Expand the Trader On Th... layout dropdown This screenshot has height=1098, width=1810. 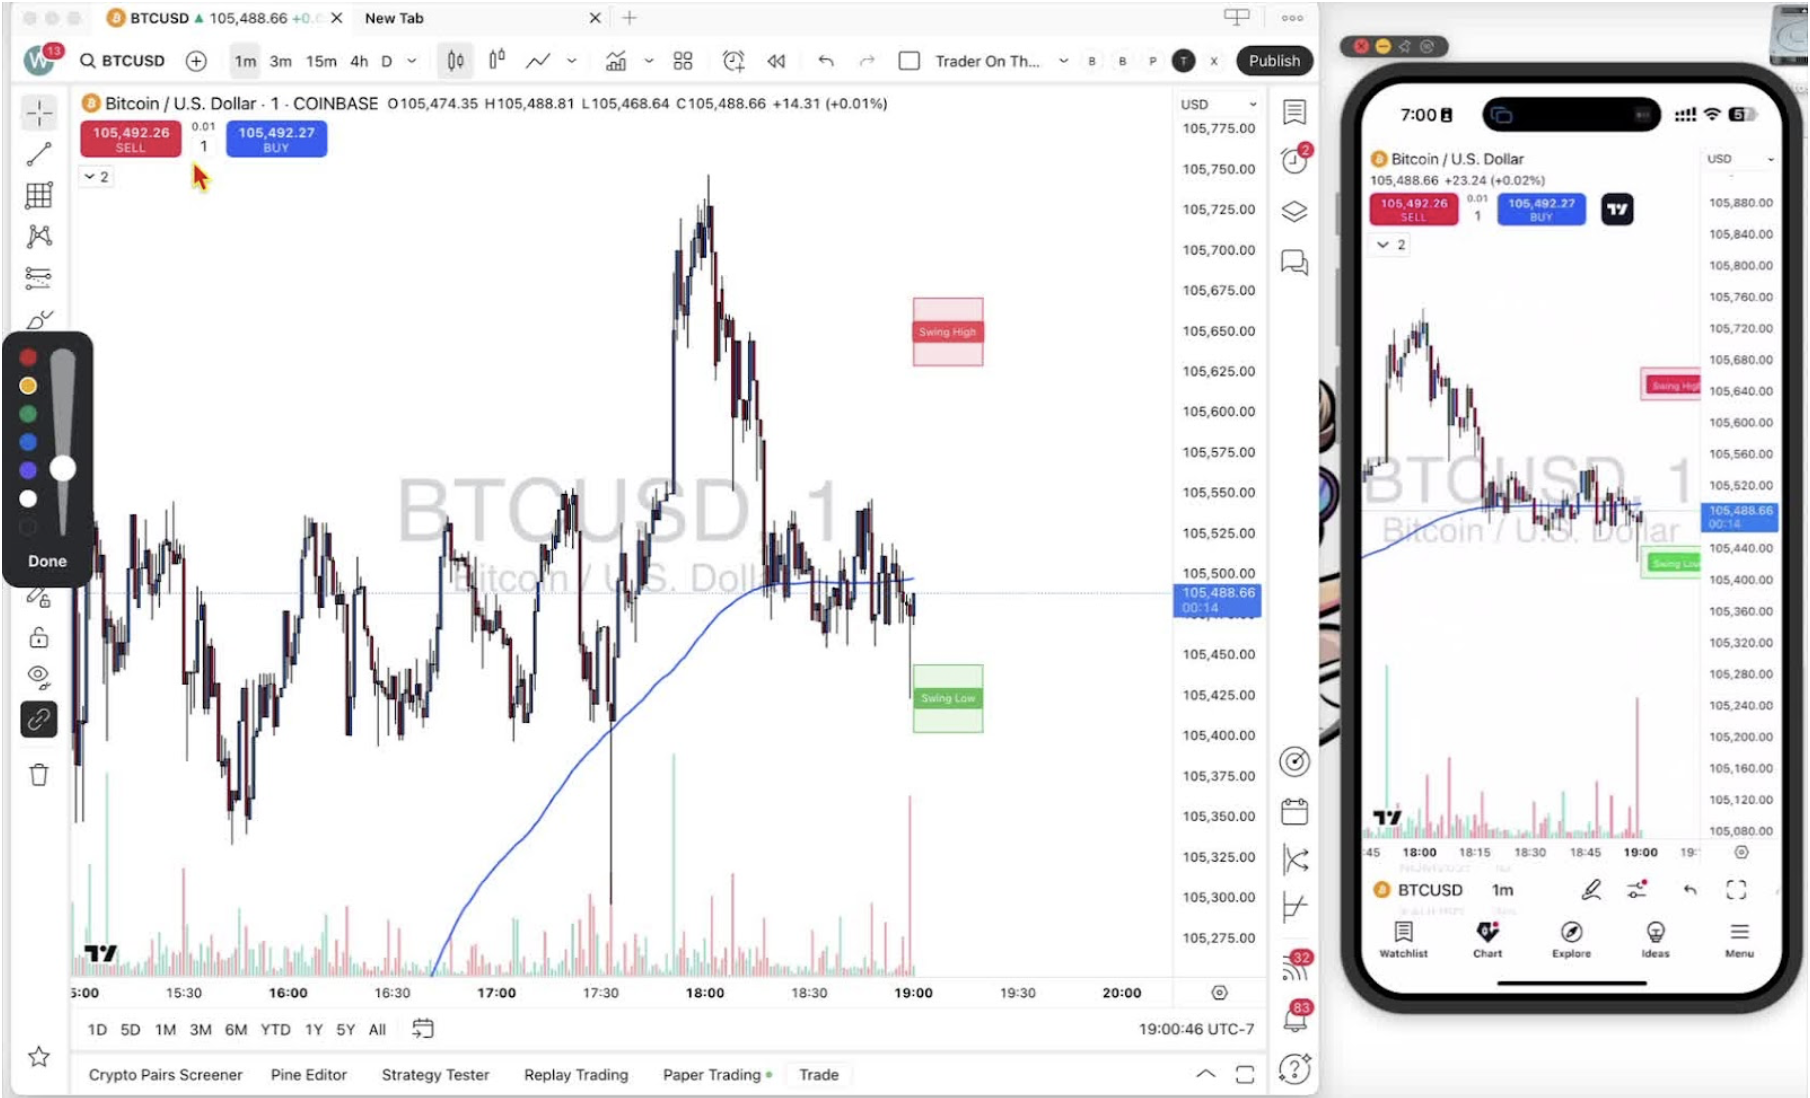coord(1063,61)
